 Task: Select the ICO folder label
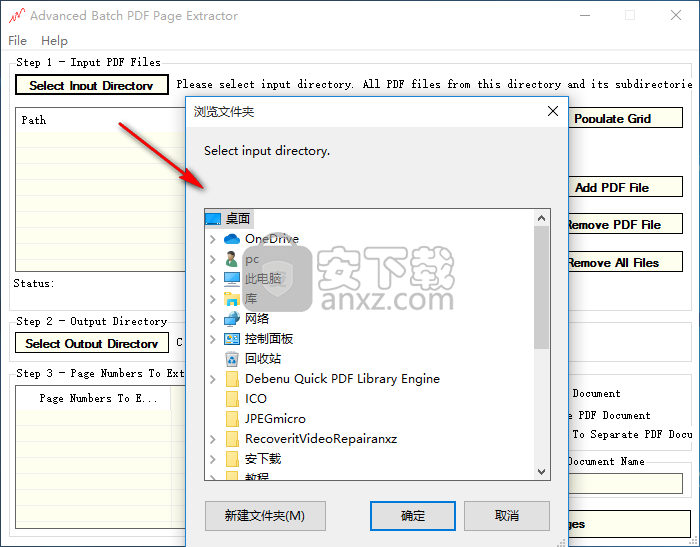256,399
